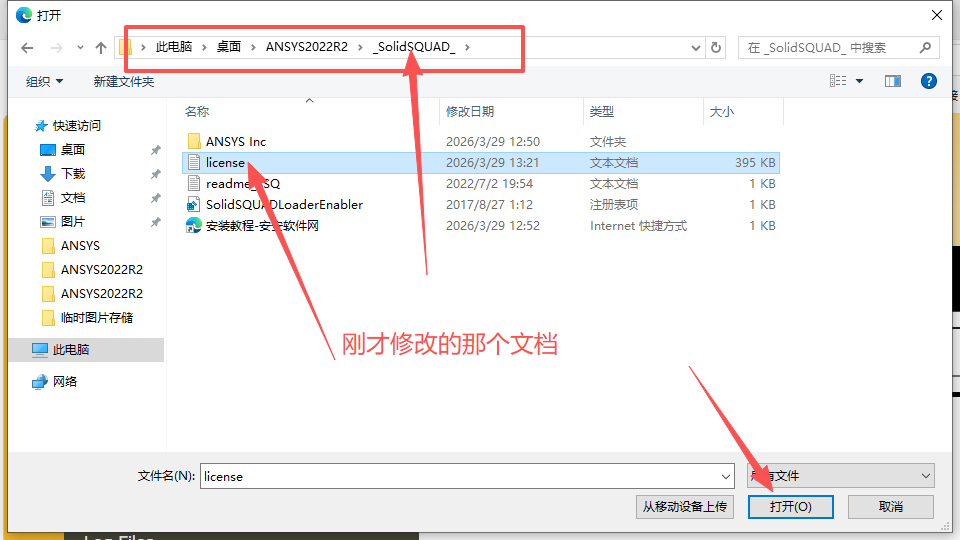Click the pin icon beside 图片
Viewport: 960px width, 540px height.
[x=156, y=222]
